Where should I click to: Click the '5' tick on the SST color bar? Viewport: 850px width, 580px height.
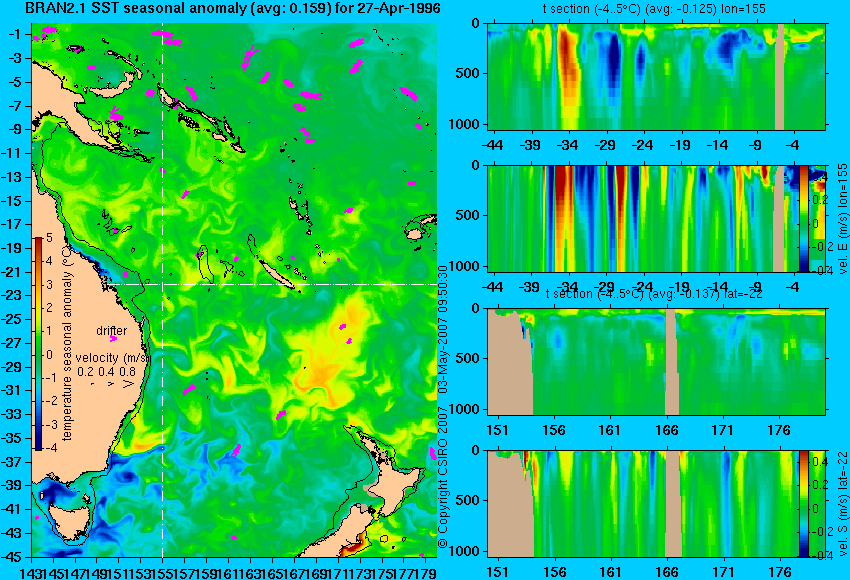click(x=49, y=238)
